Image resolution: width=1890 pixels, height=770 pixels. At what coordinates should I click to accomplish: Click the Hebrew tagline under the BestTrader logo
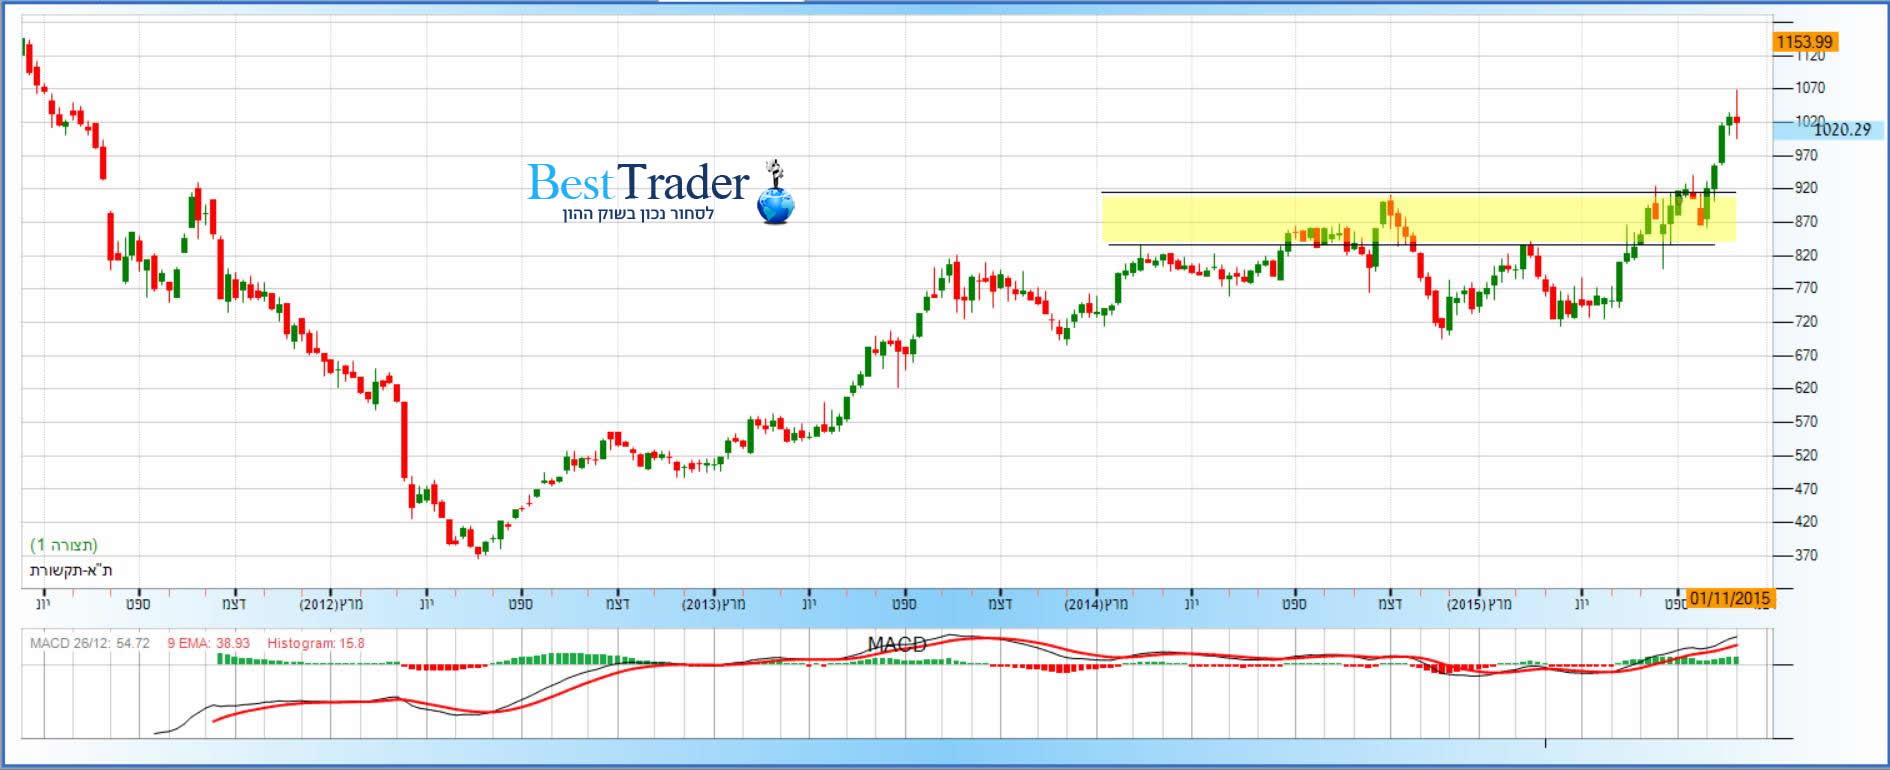point(638,214)
